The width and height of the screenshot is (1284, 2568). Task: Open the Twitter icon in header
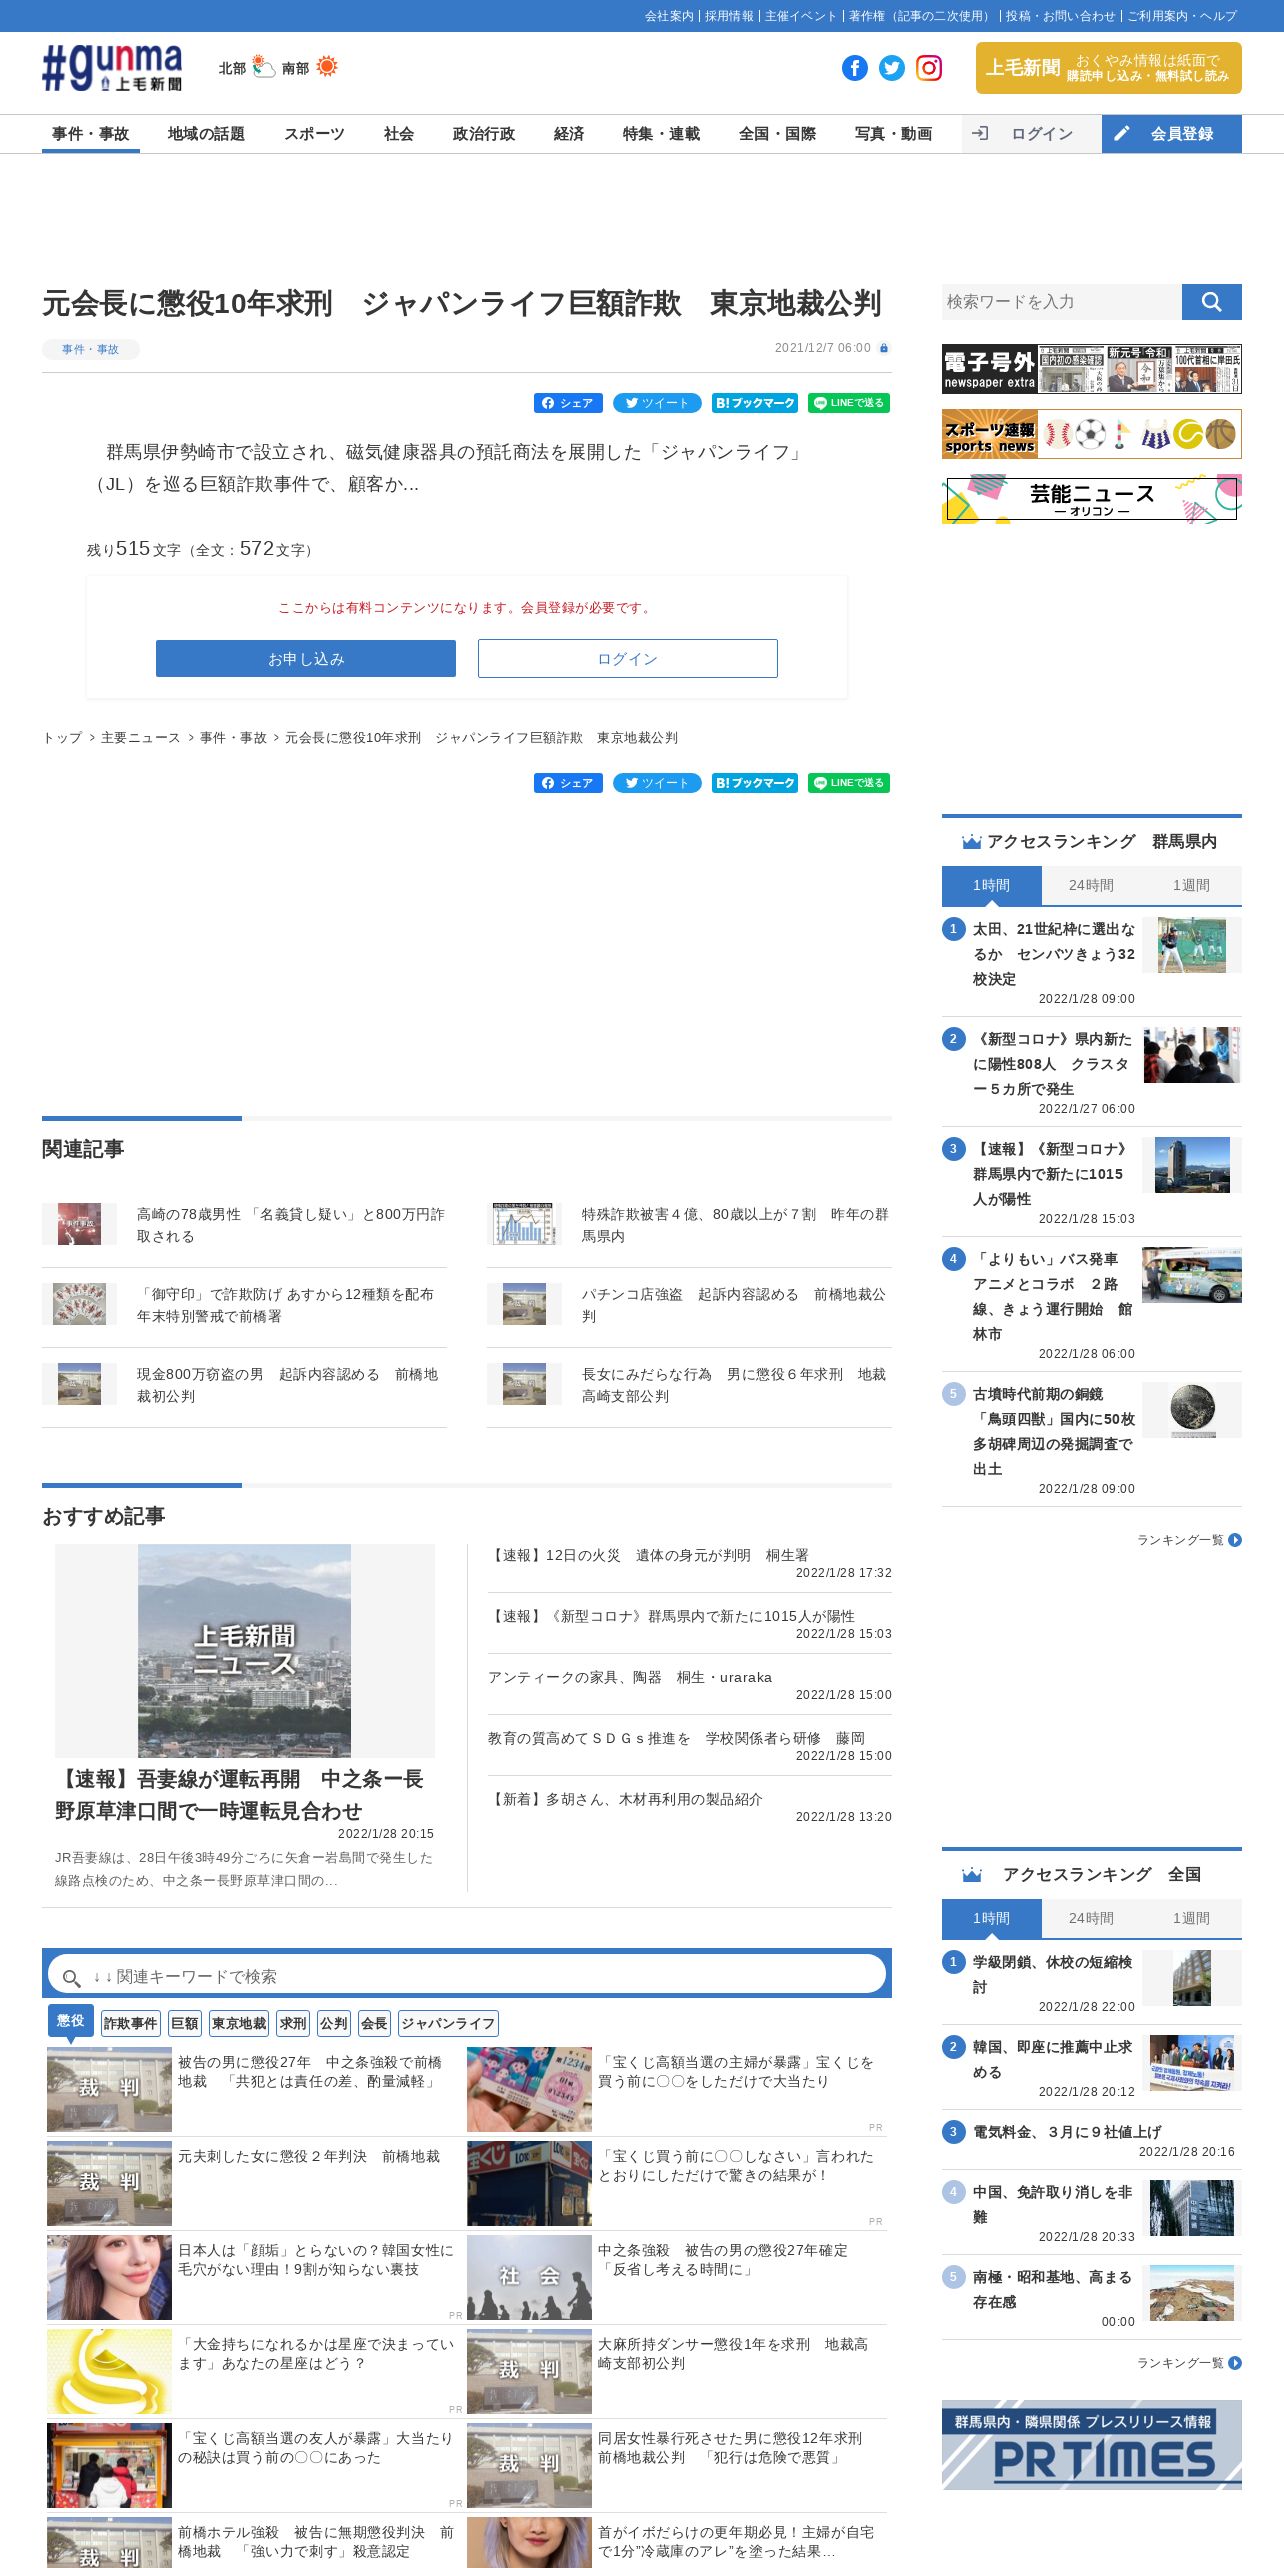892,68
